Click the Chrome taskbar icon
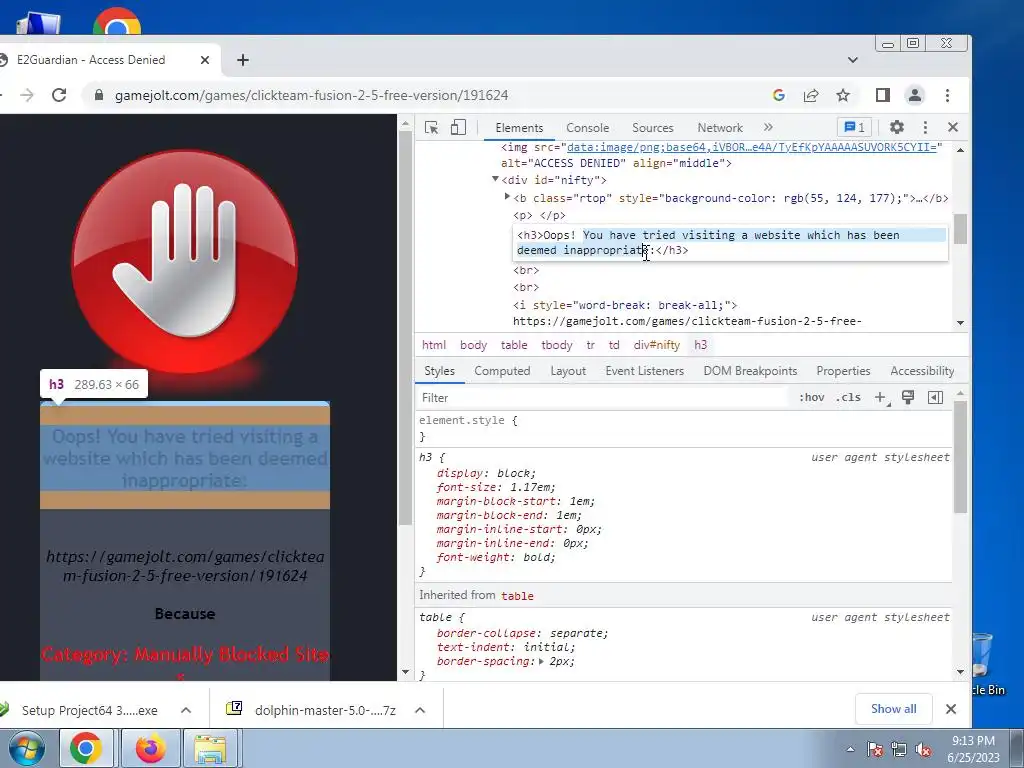 point(86,748)
